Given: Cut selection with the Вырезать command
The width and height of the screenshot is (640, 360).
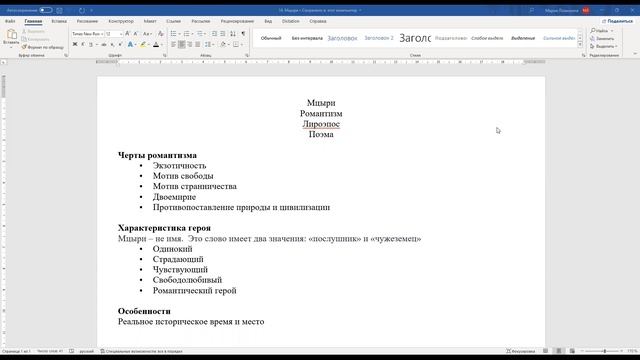Looking at the screenshot, I should click(33, 31).
